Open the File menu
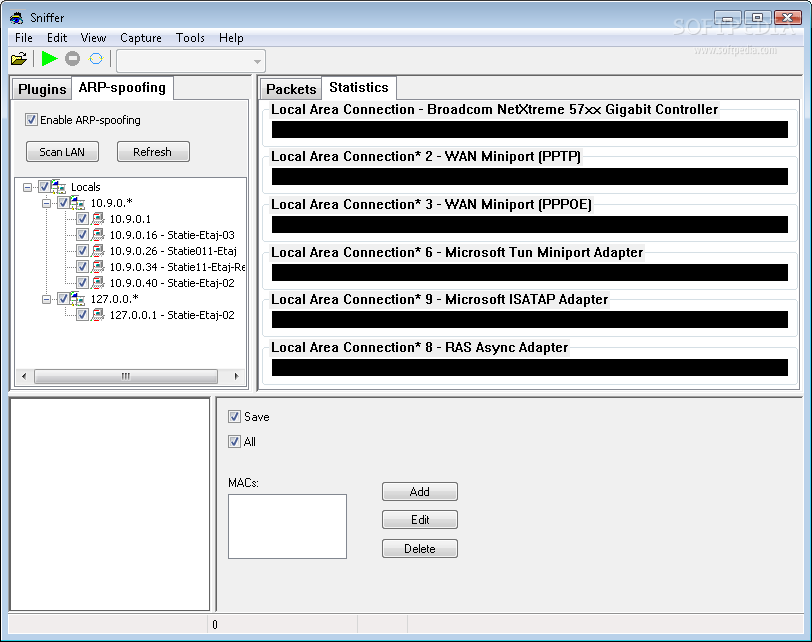812x642 pixels. (x=24, y=38)
